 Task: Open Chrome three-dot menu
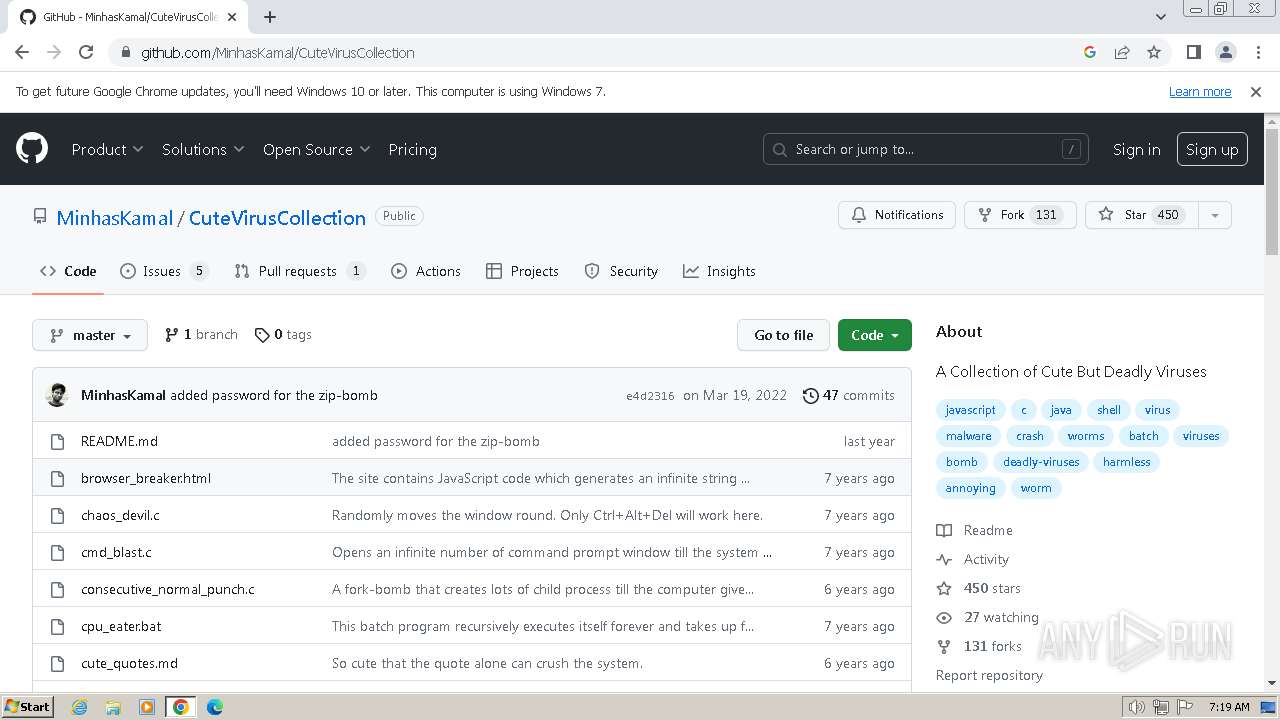pos(1257,52)
